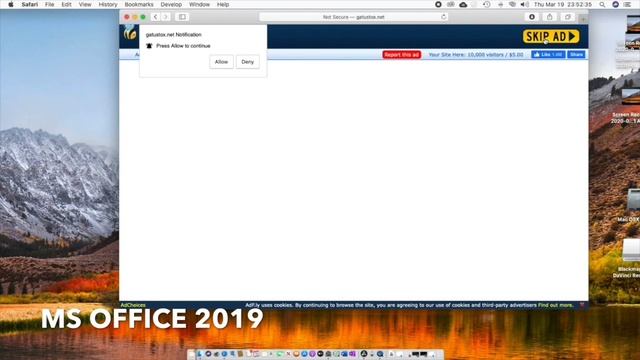
Task: Open the Bookmarks menu
Action: click(x=139, y=4)
